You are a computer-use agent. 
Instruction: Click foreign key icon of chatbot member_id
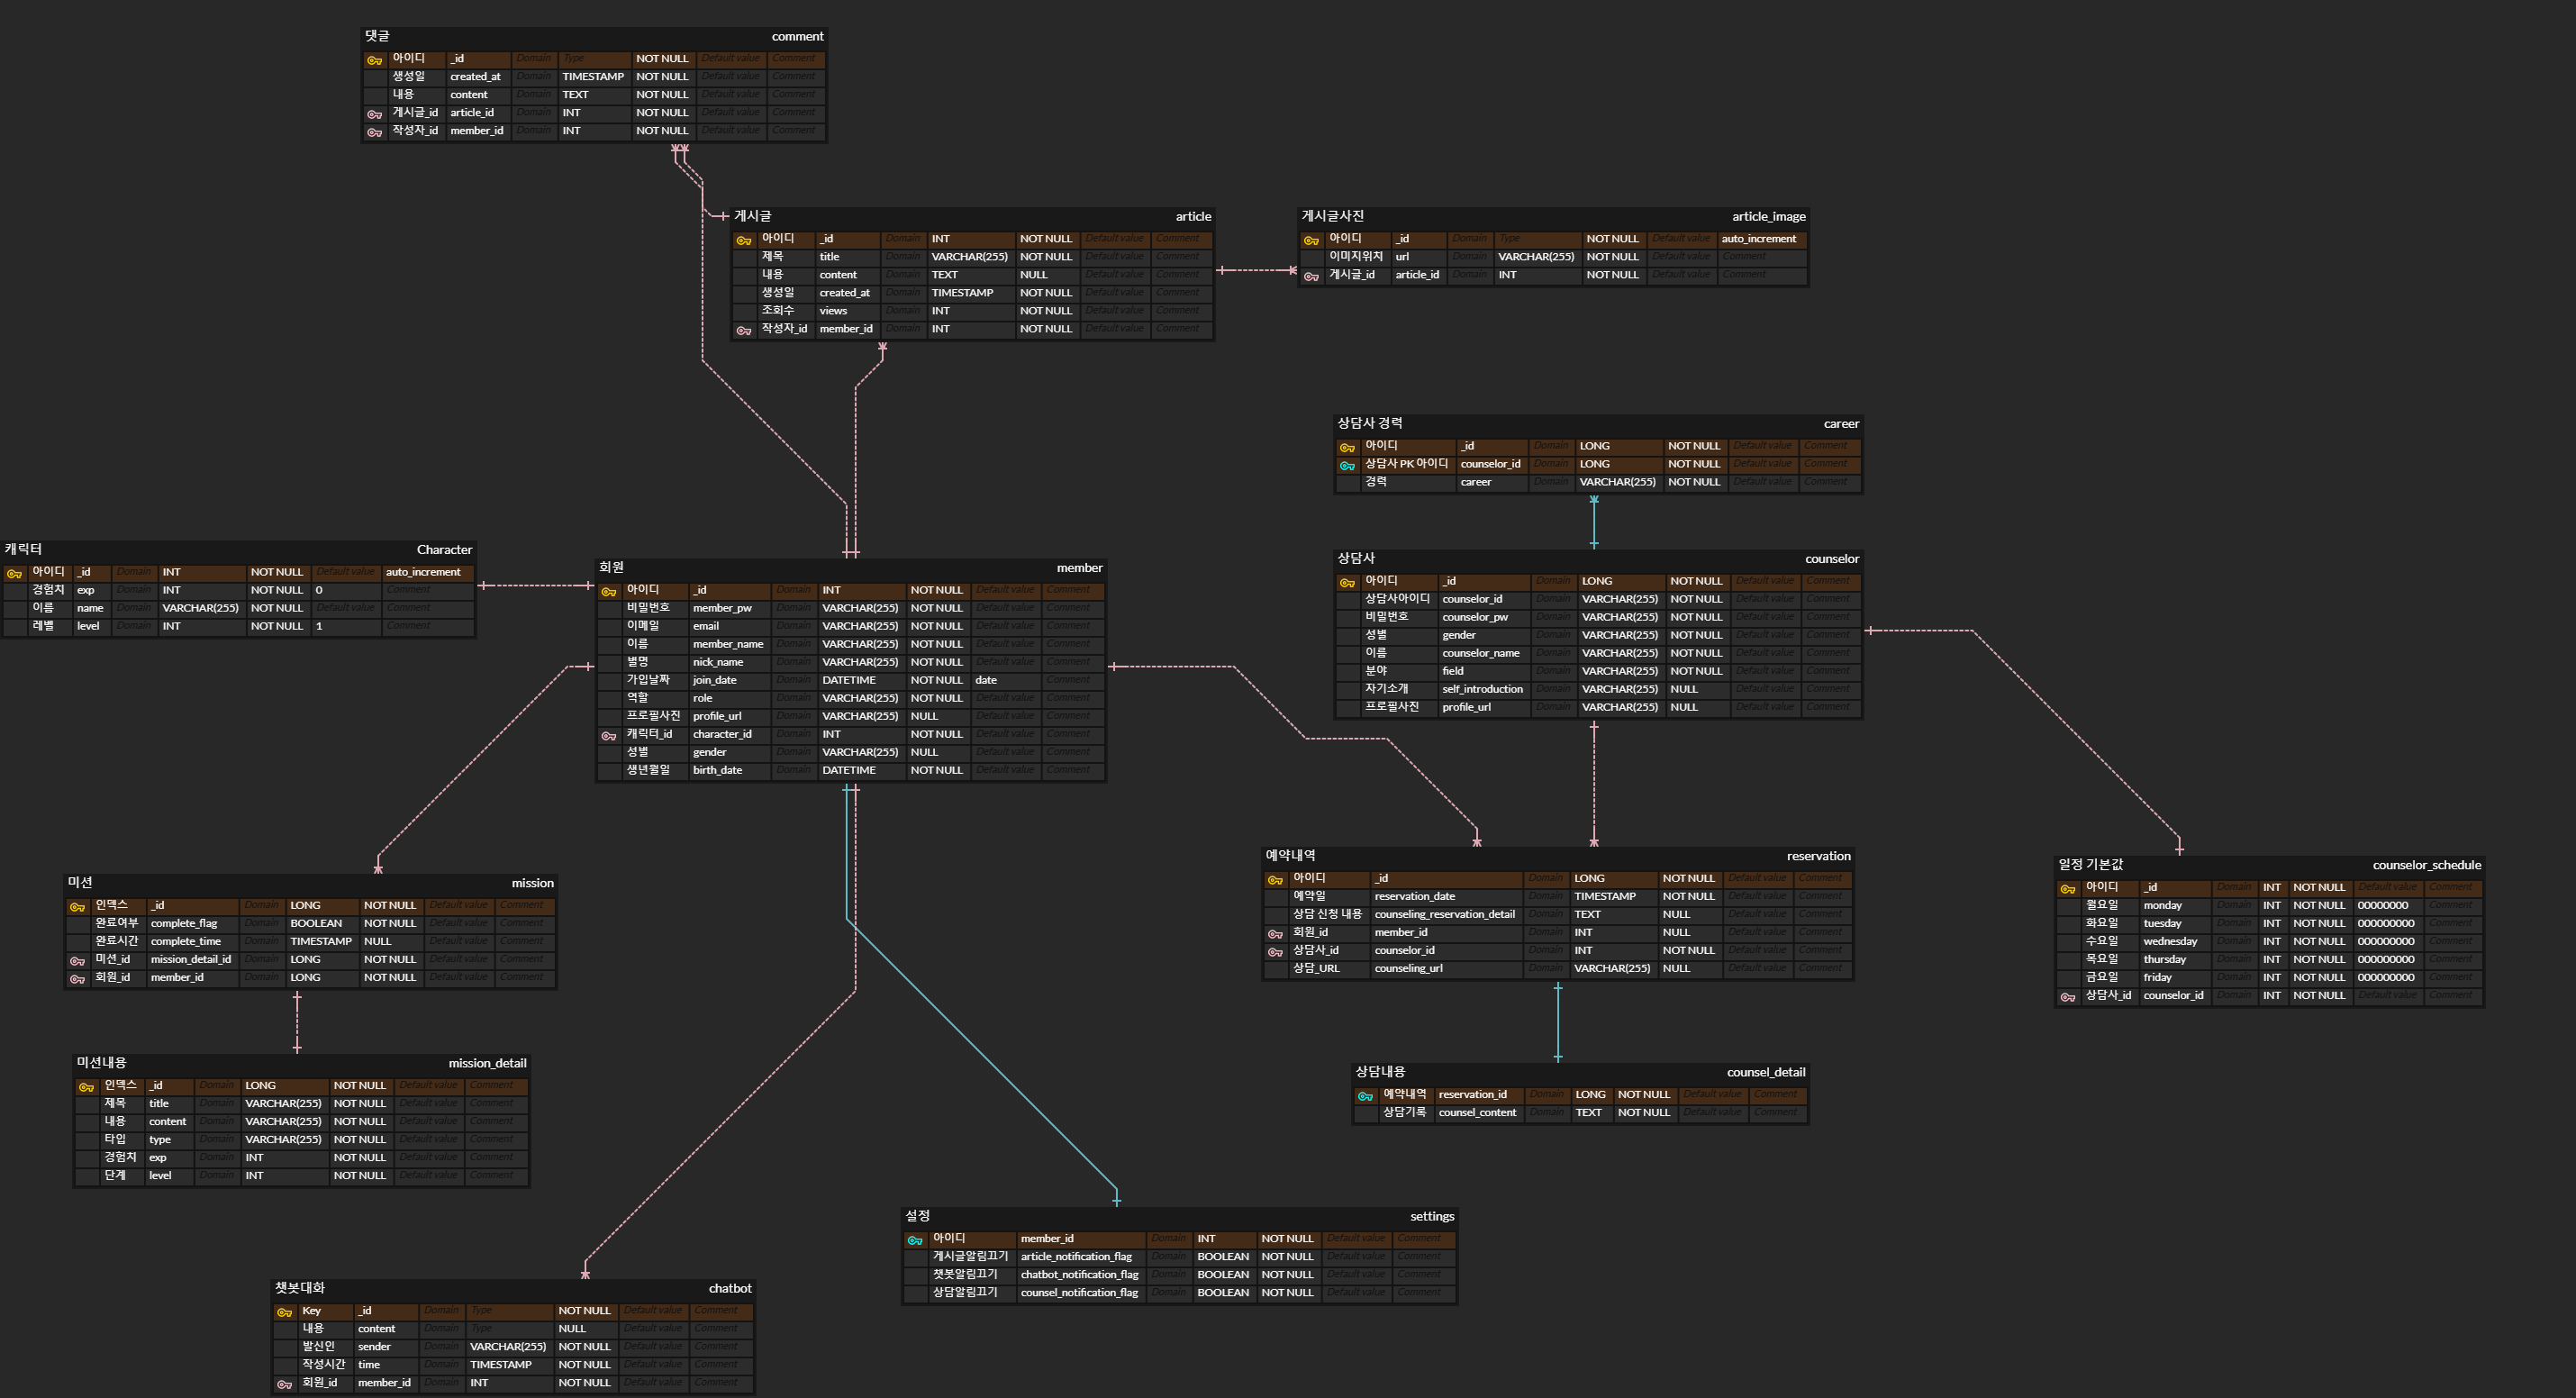click(284, 1383)
